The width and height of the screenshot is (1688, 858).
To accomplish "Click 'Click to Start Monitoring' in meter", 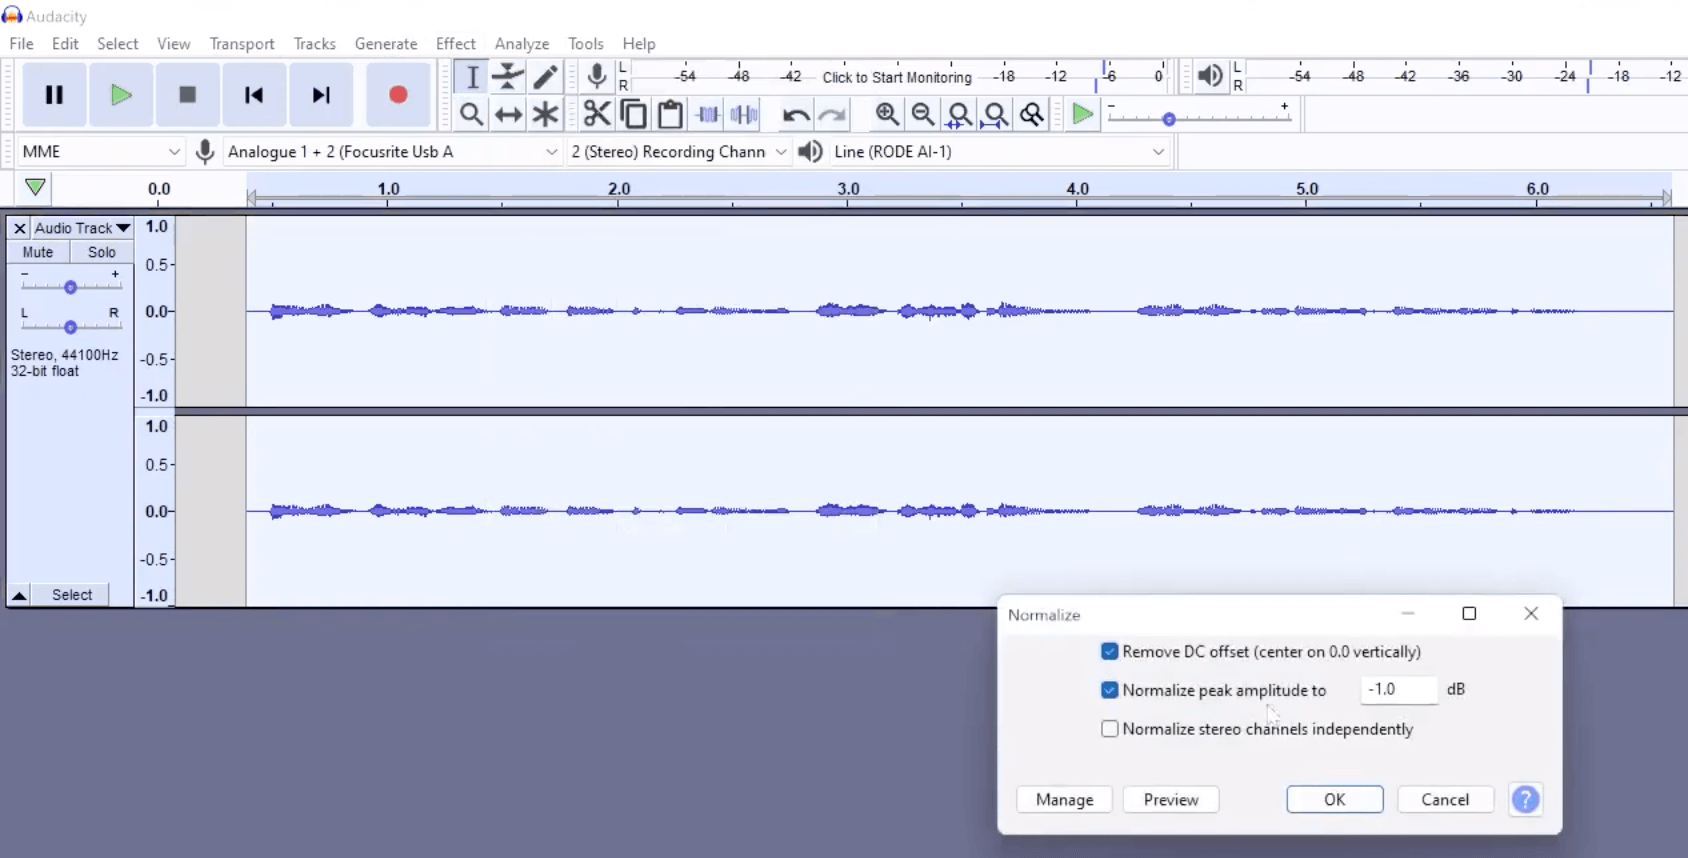I will [897, 77].
